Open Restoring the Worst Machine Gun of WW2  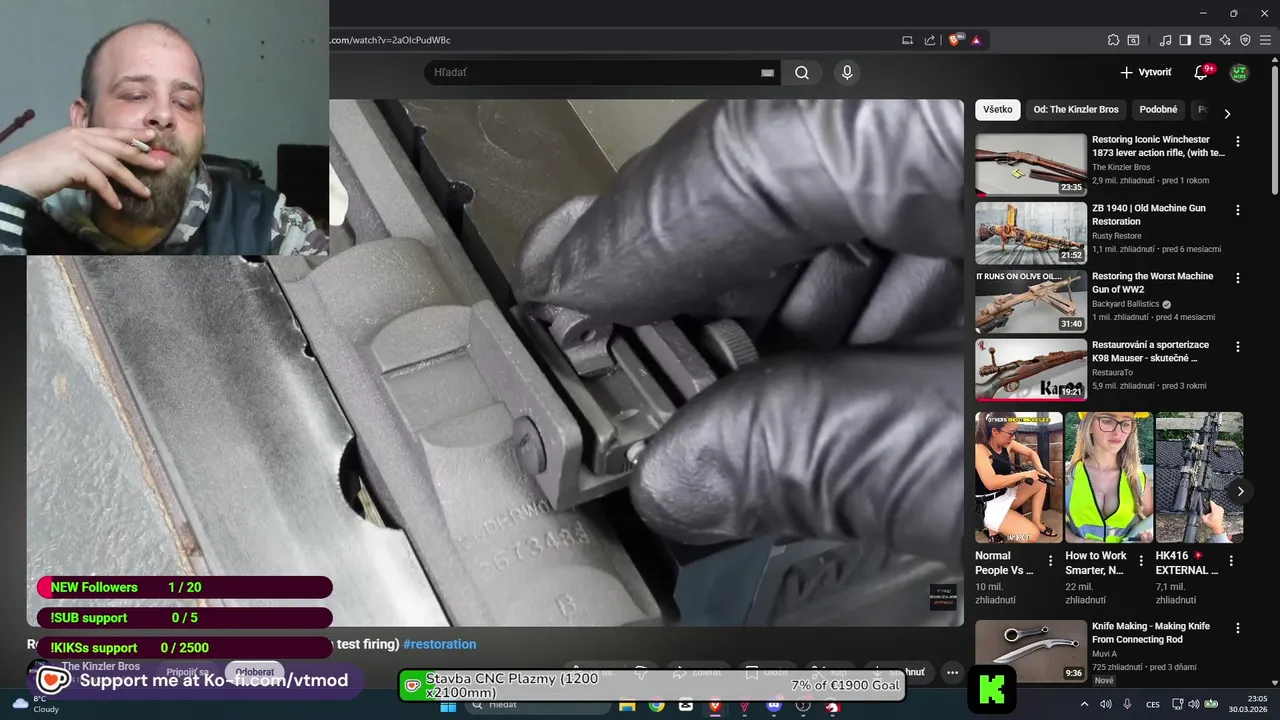[1152, 282]
